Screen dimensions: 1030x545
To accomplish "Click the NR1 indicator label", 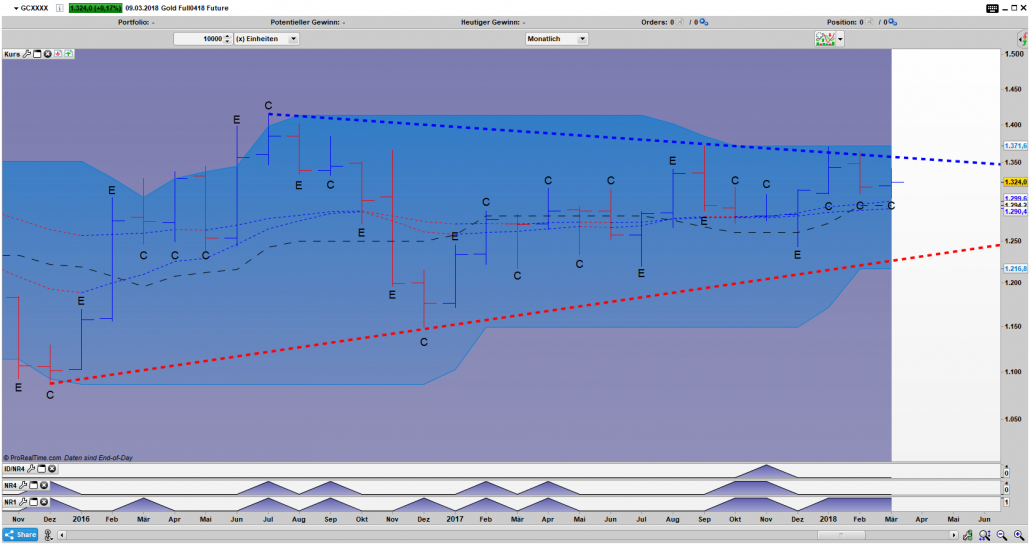I will 10,502.
